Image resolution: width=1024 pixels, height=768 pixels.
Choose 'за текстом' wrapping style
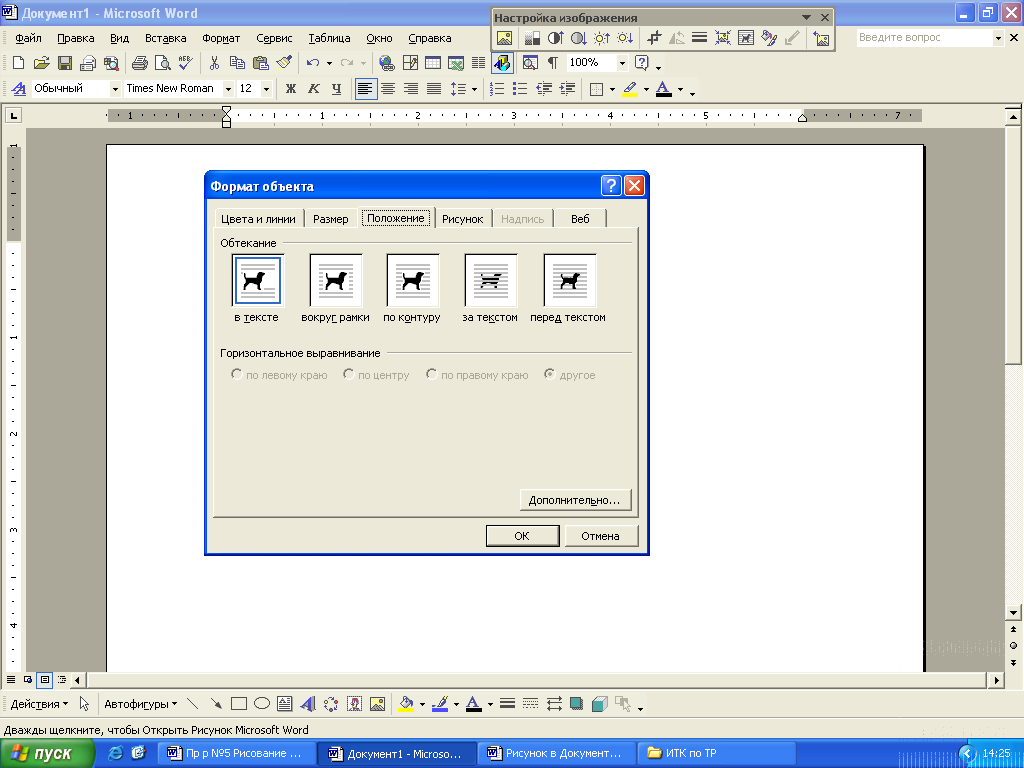[490, 280]
